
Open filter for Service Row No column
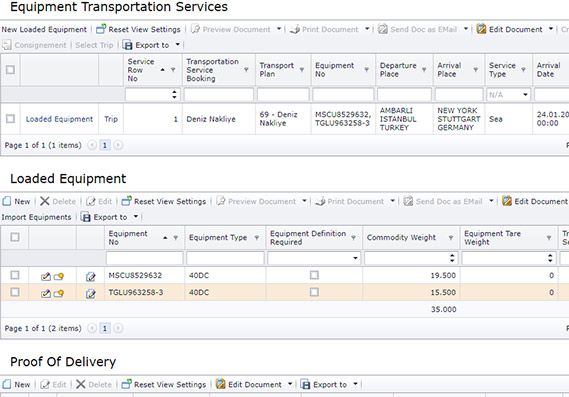click(x=173, y=70)
